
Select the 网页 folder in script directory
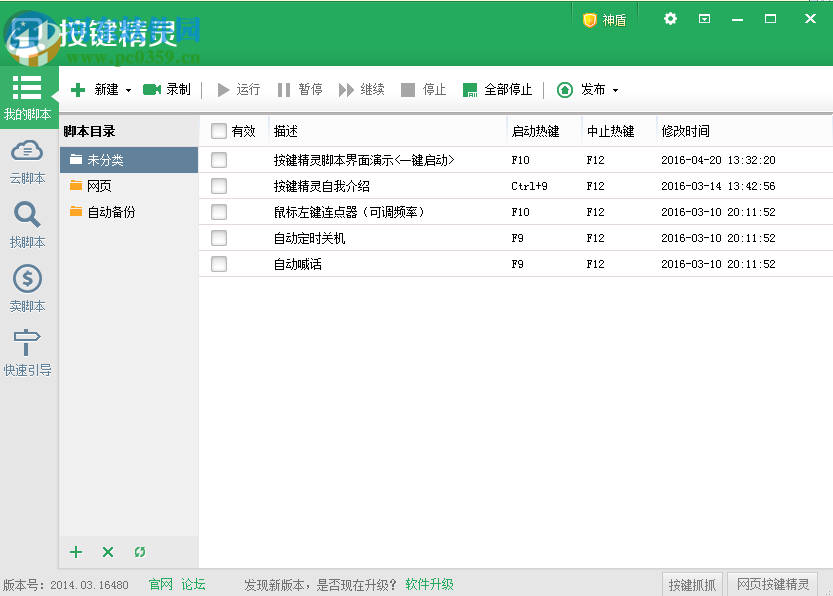pyautogui.click(x=99, y=186)
